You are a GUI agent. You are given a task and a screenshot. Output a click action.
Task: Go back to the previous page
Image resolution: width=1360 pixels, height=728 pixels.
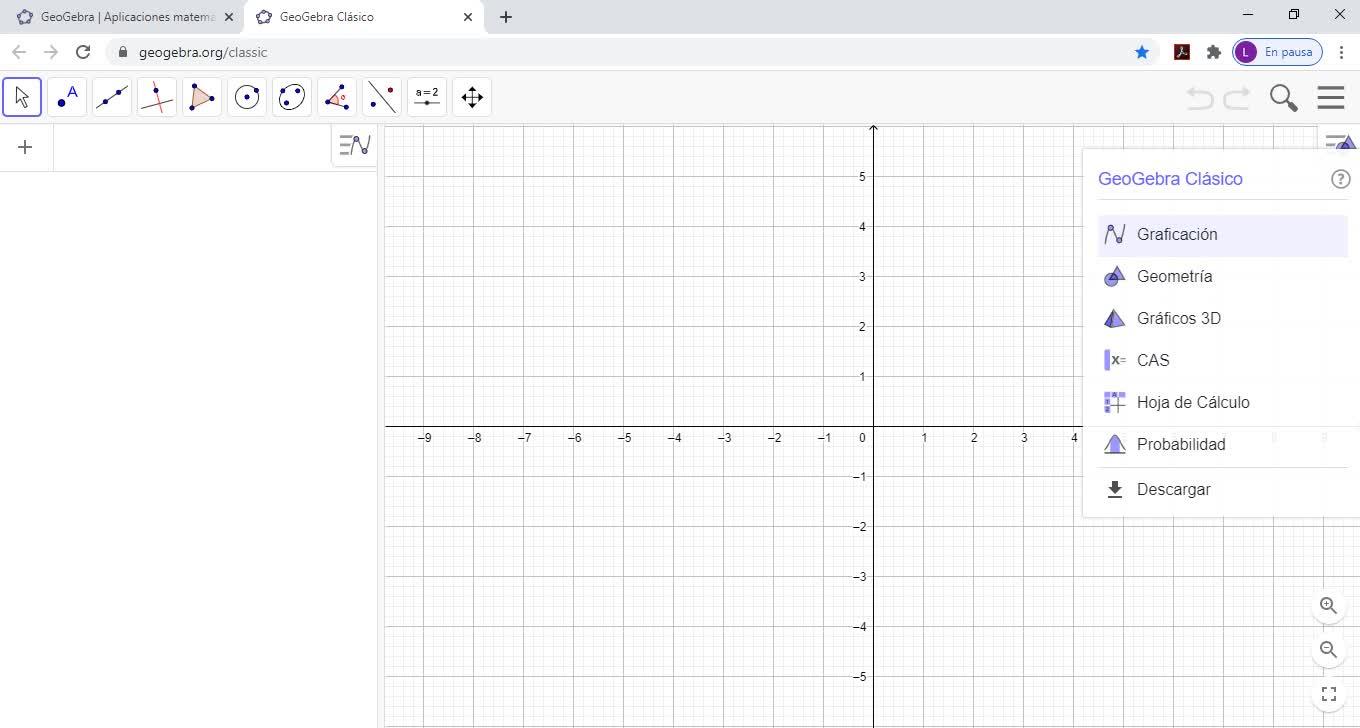tap(19, 52)
